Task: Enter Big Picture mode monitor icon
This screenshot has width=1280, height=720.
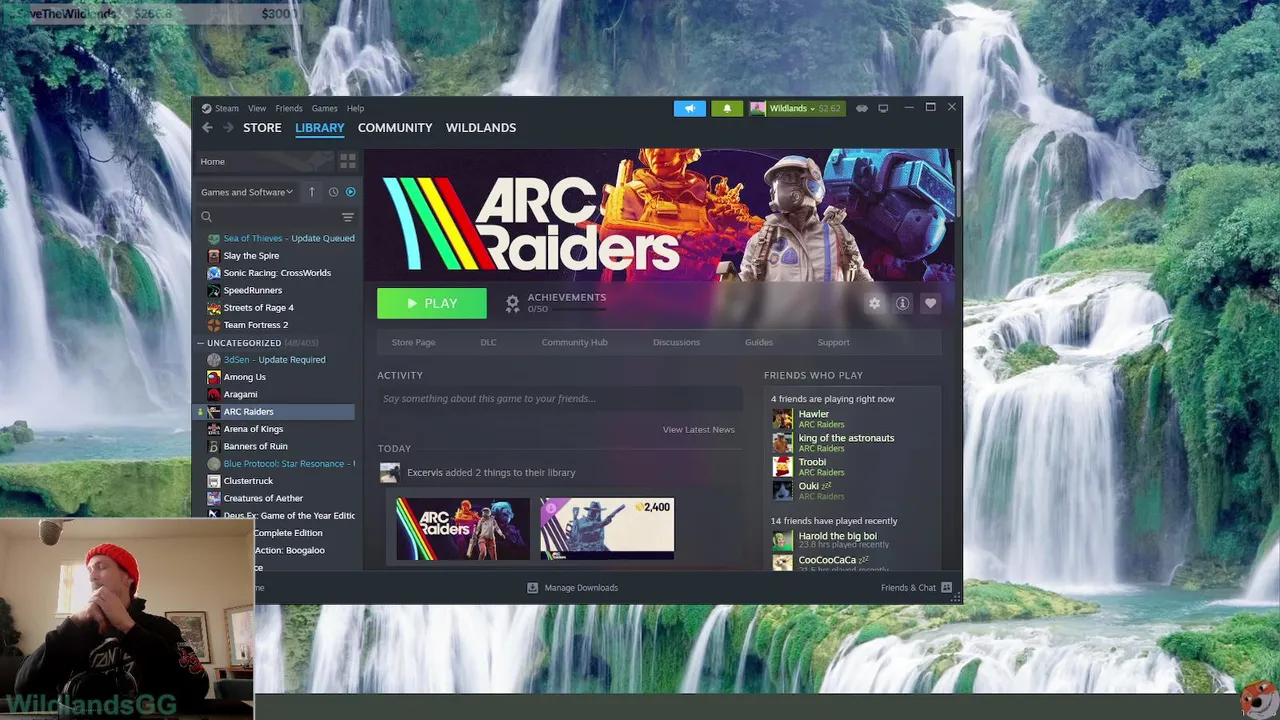Action: (x=883, y=108)
